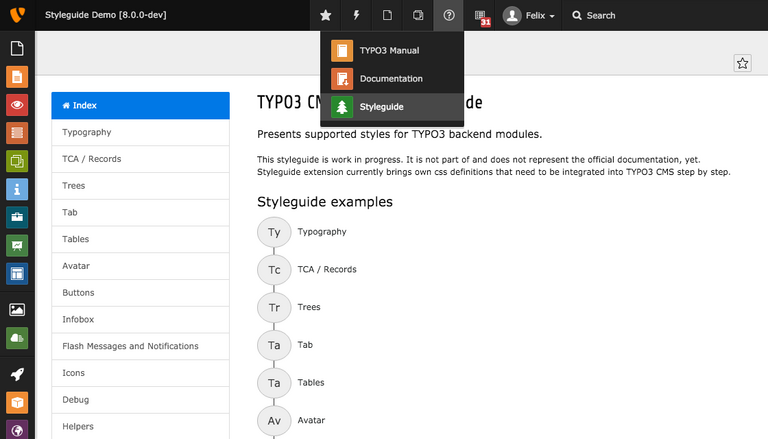Open the flush caches lightning icon

click(x=356, y=15)
